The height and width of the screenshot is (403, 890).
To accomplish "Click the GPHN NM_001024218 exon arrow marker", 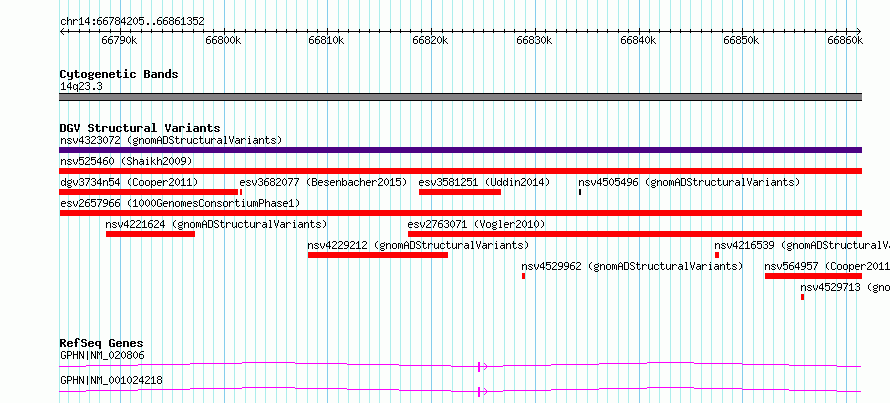I will 482,391.
